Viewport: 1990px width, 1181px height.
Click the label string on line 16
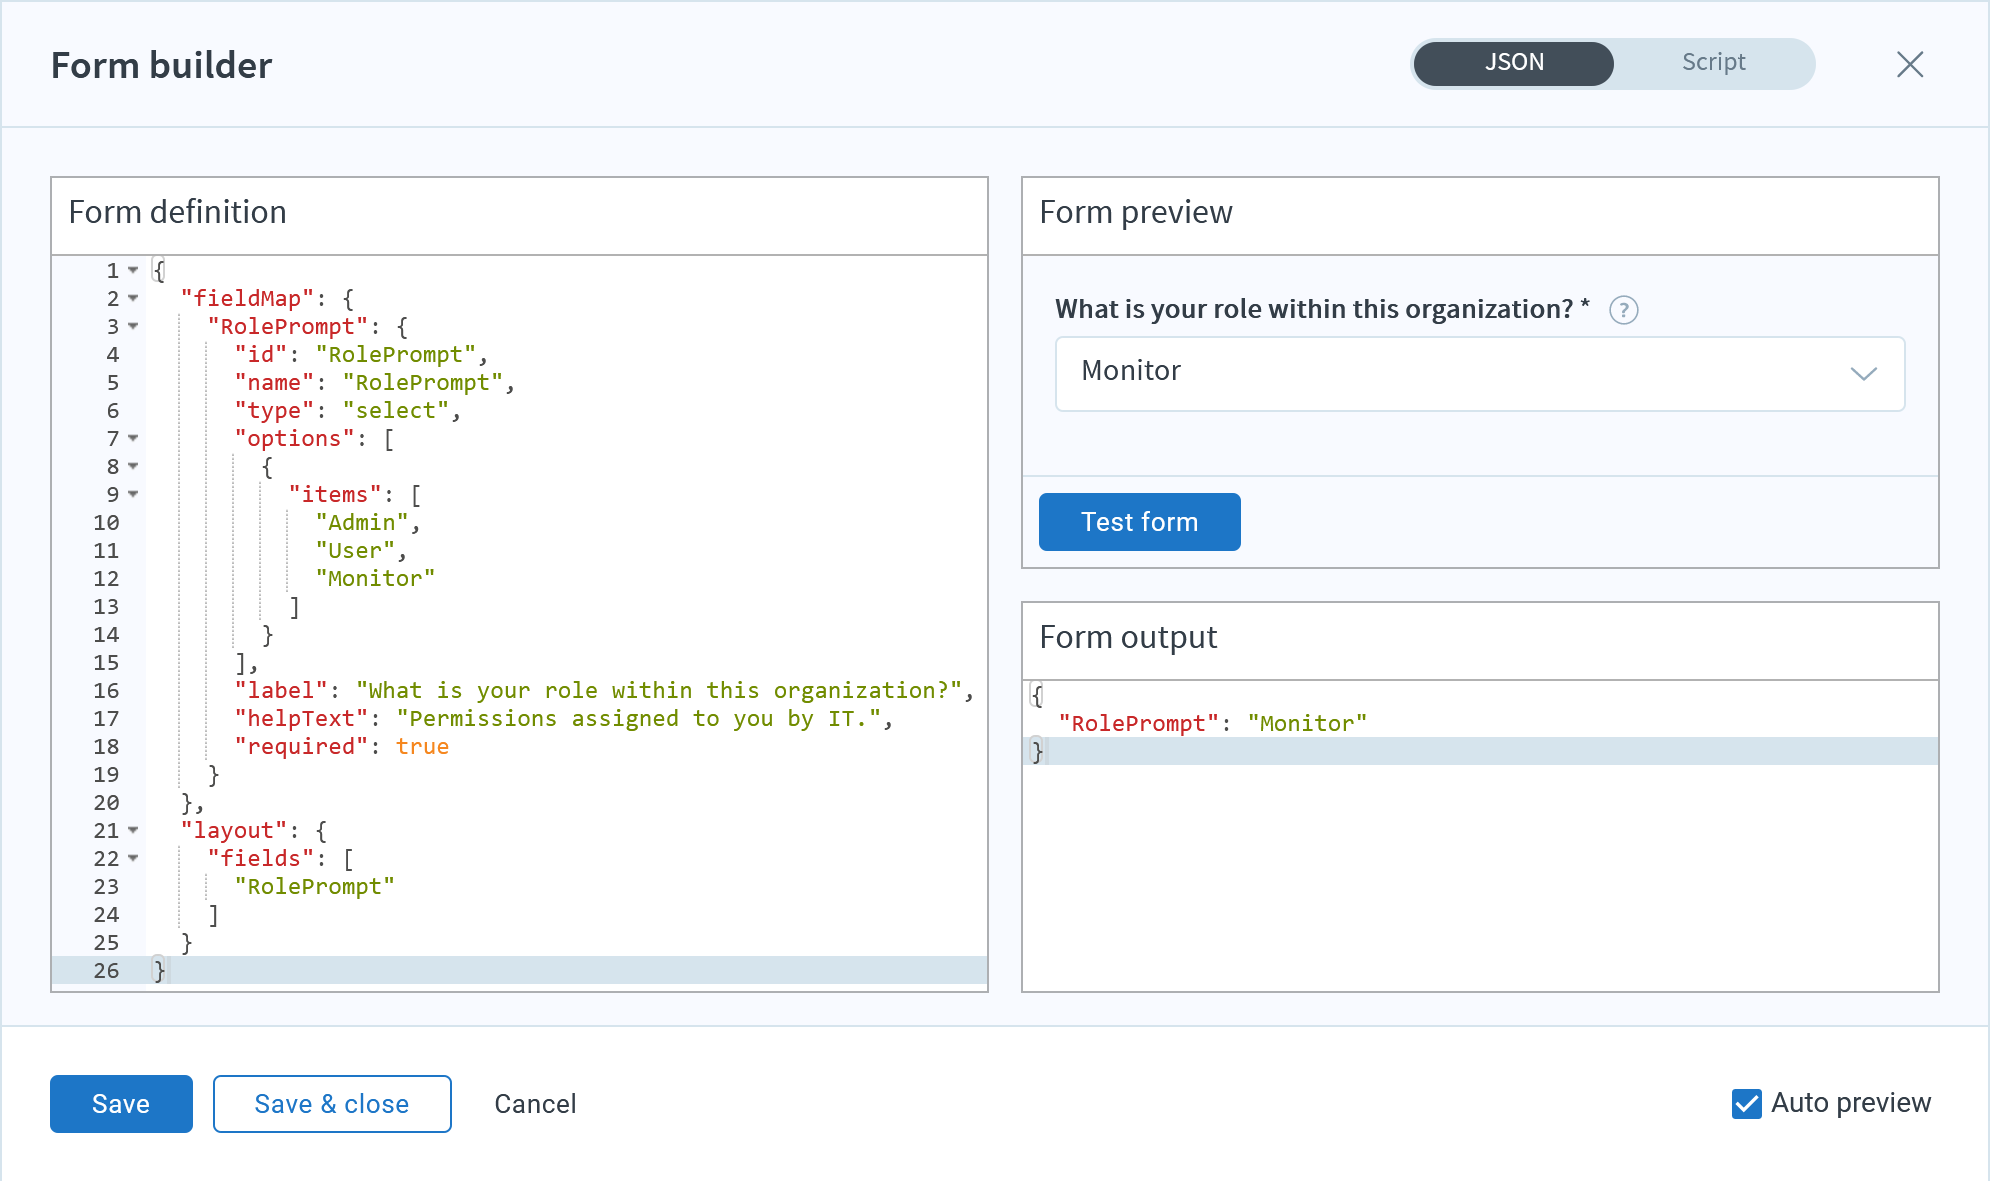click(x=659, y=690)
